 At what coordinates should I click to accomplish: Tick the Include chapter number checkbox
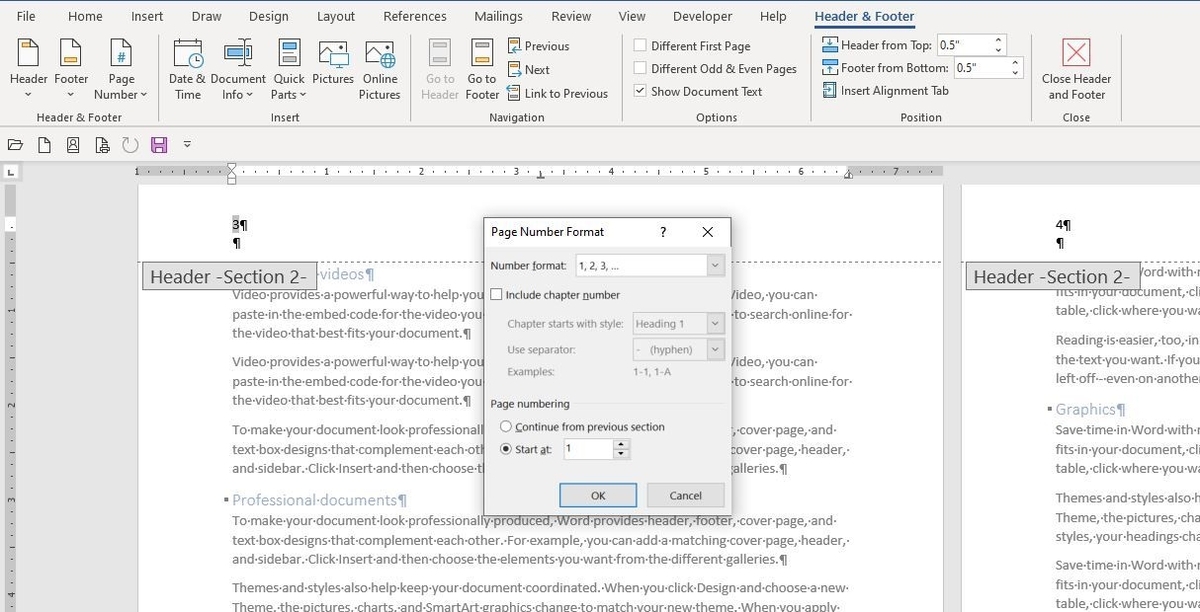pyautogui.click(x=497, y=295)
